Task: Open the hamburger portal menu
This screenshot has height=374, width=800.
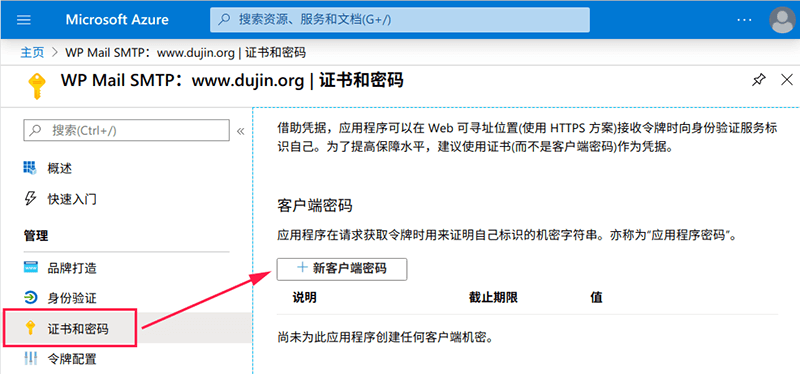Action: pyautogui.click(x=24, y=20)
